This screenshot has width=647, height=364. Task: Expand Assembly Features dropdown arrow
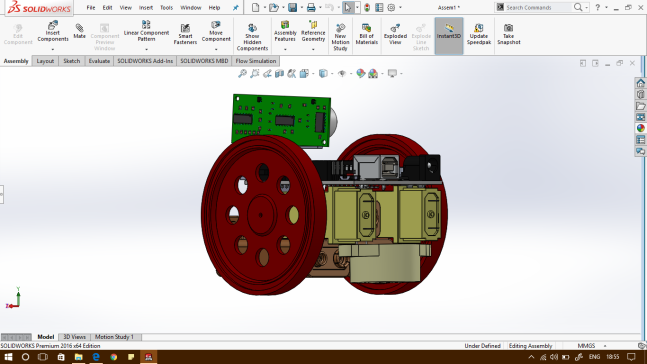(285, 50)
